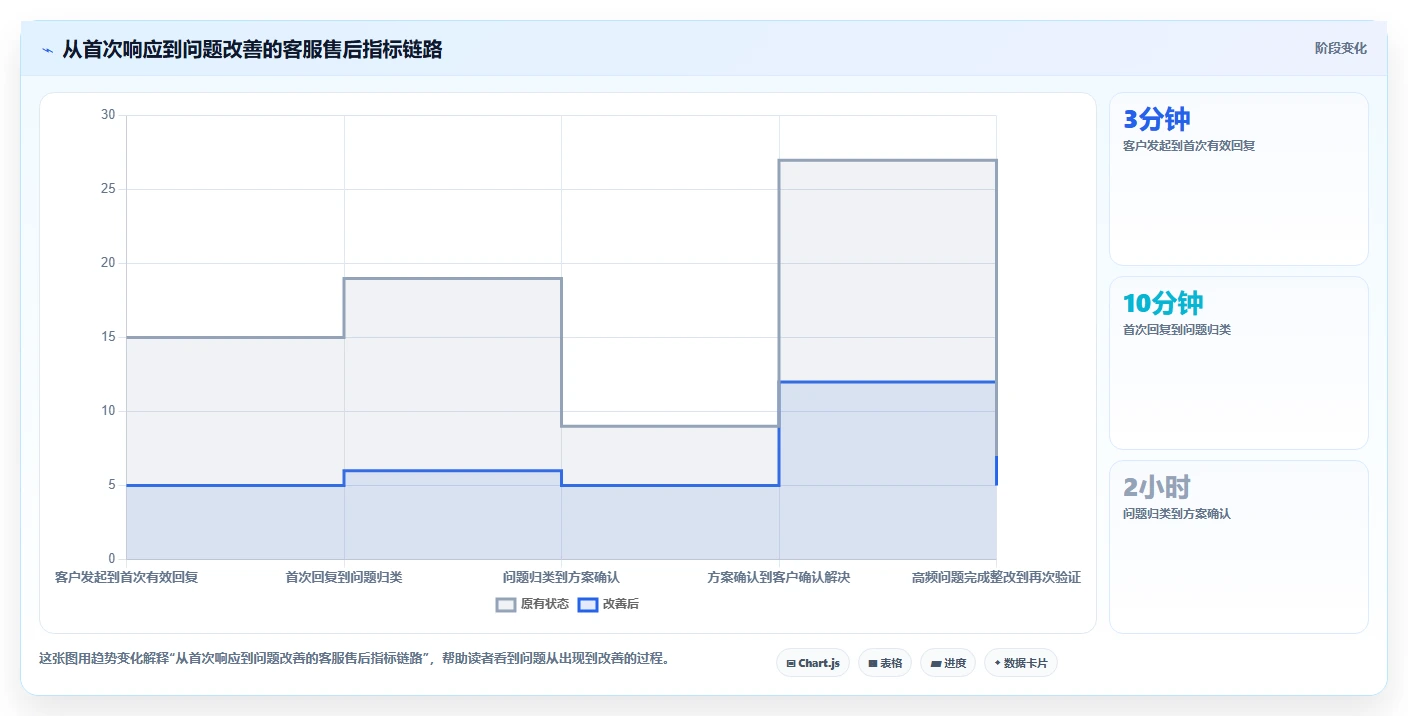Image resolution: width=1408 pixels, height=716 pixels.
Task: Click the title 从首次响应到问题改善的客服售后指标链路
Action: [x=252, y=50]
